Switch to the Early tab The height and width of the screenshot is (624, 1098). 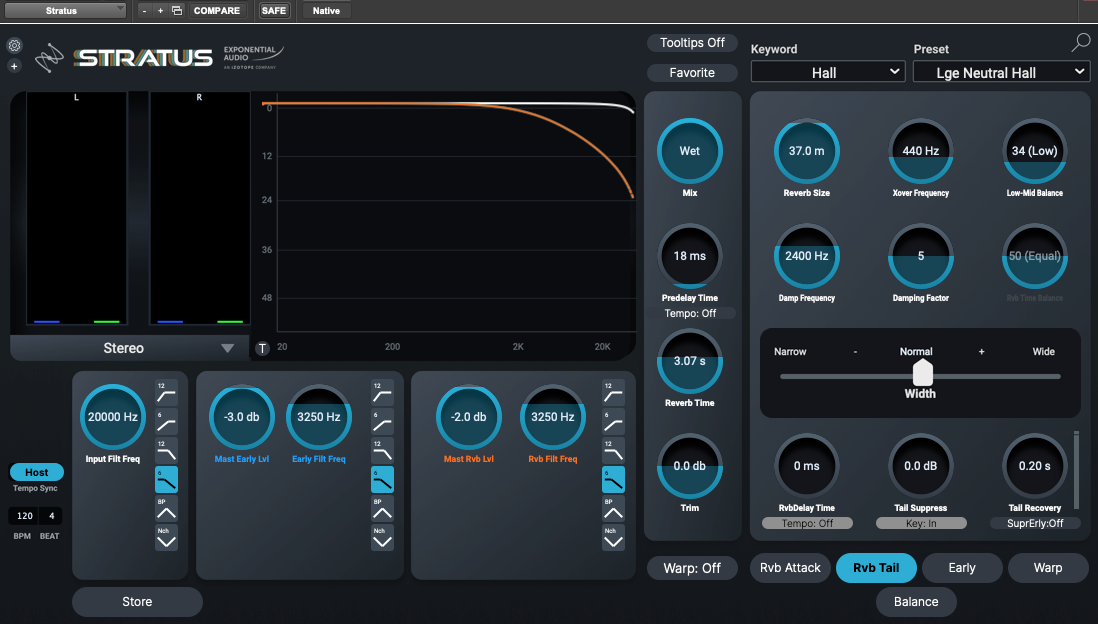pos(962,568)
